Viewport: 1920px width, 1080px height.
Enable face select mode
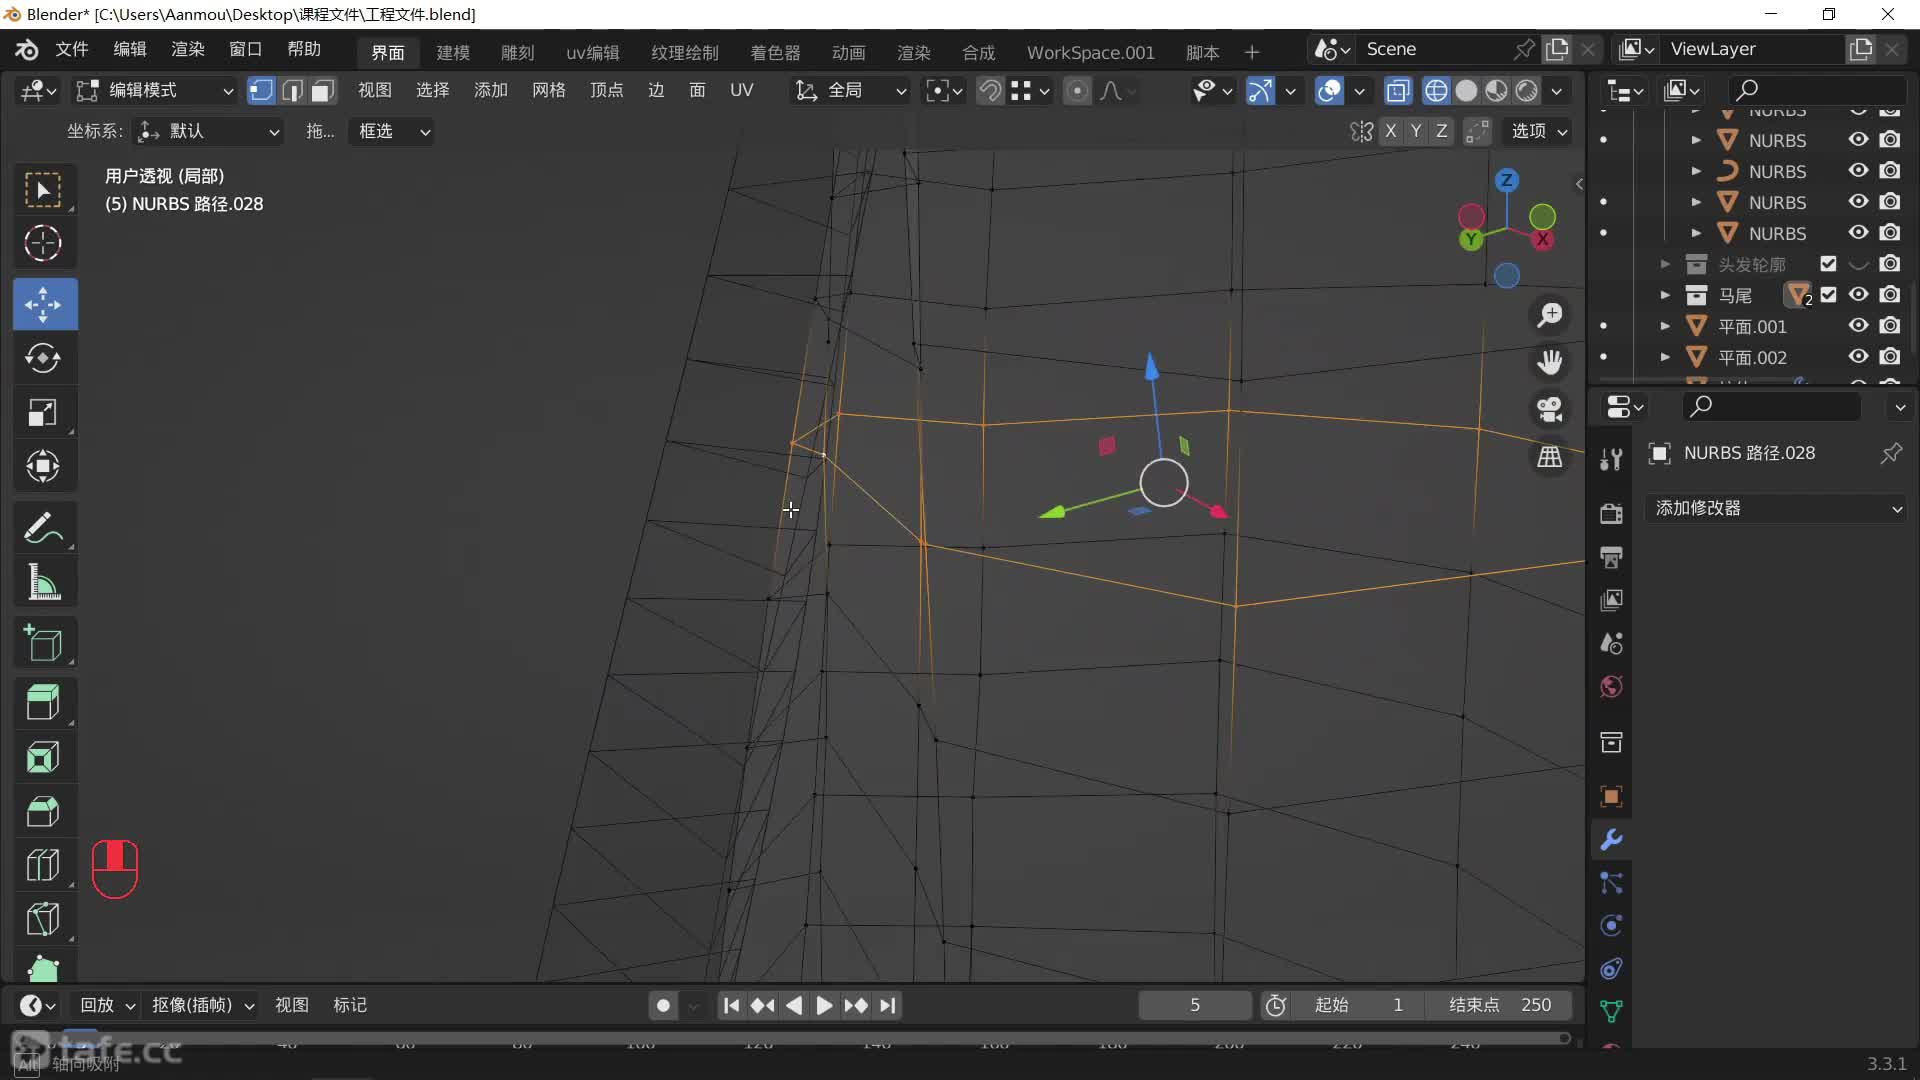322,91
